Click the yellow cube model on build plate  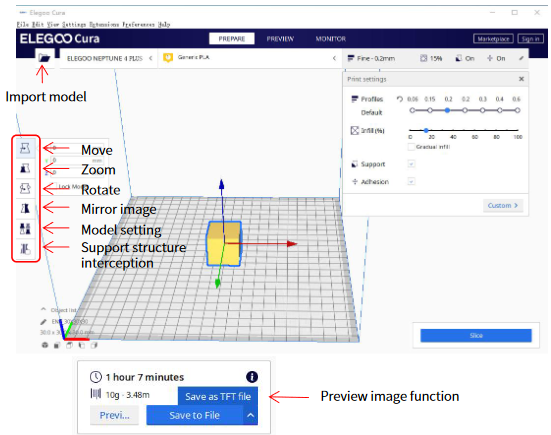224,243
